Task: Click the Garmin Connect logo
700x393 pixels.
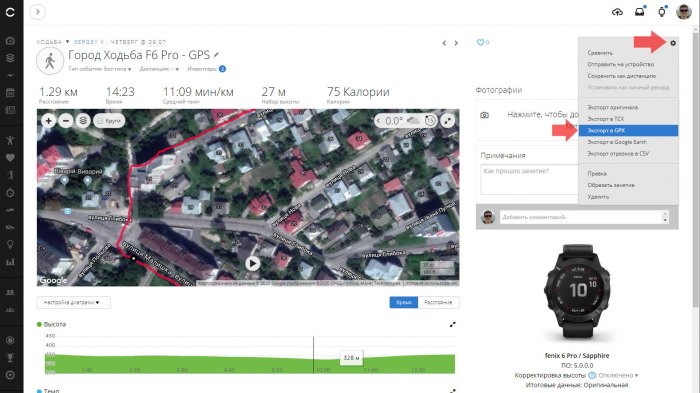Action: click(x=10, y=12)
